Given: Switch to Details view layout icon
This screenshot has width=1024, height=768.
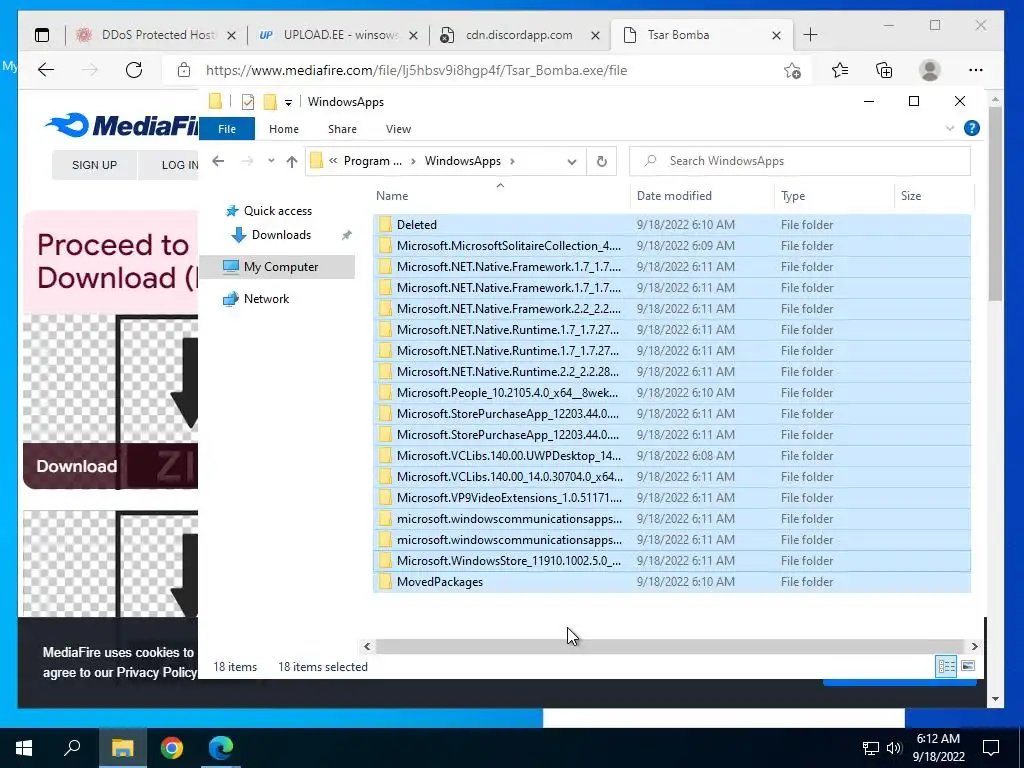Looking at the screenshot, I should pyautogui.click(x=946, y=666).
